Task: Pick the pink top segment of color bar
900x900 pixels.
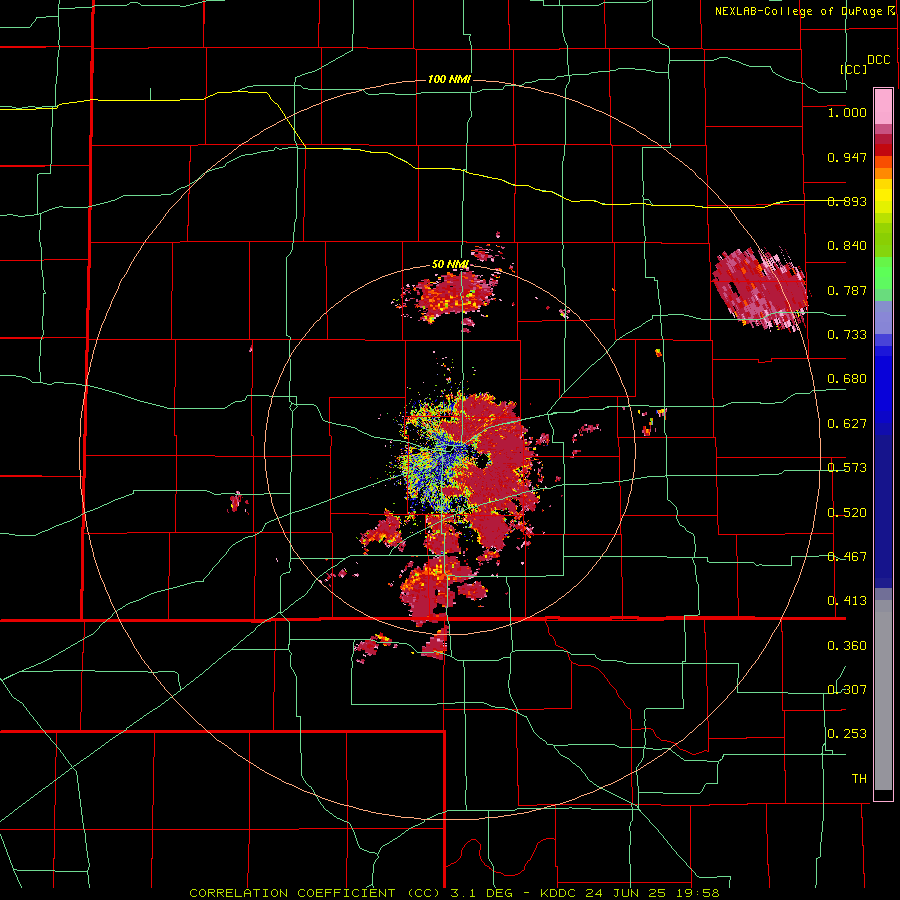Action: pos(883,107)
